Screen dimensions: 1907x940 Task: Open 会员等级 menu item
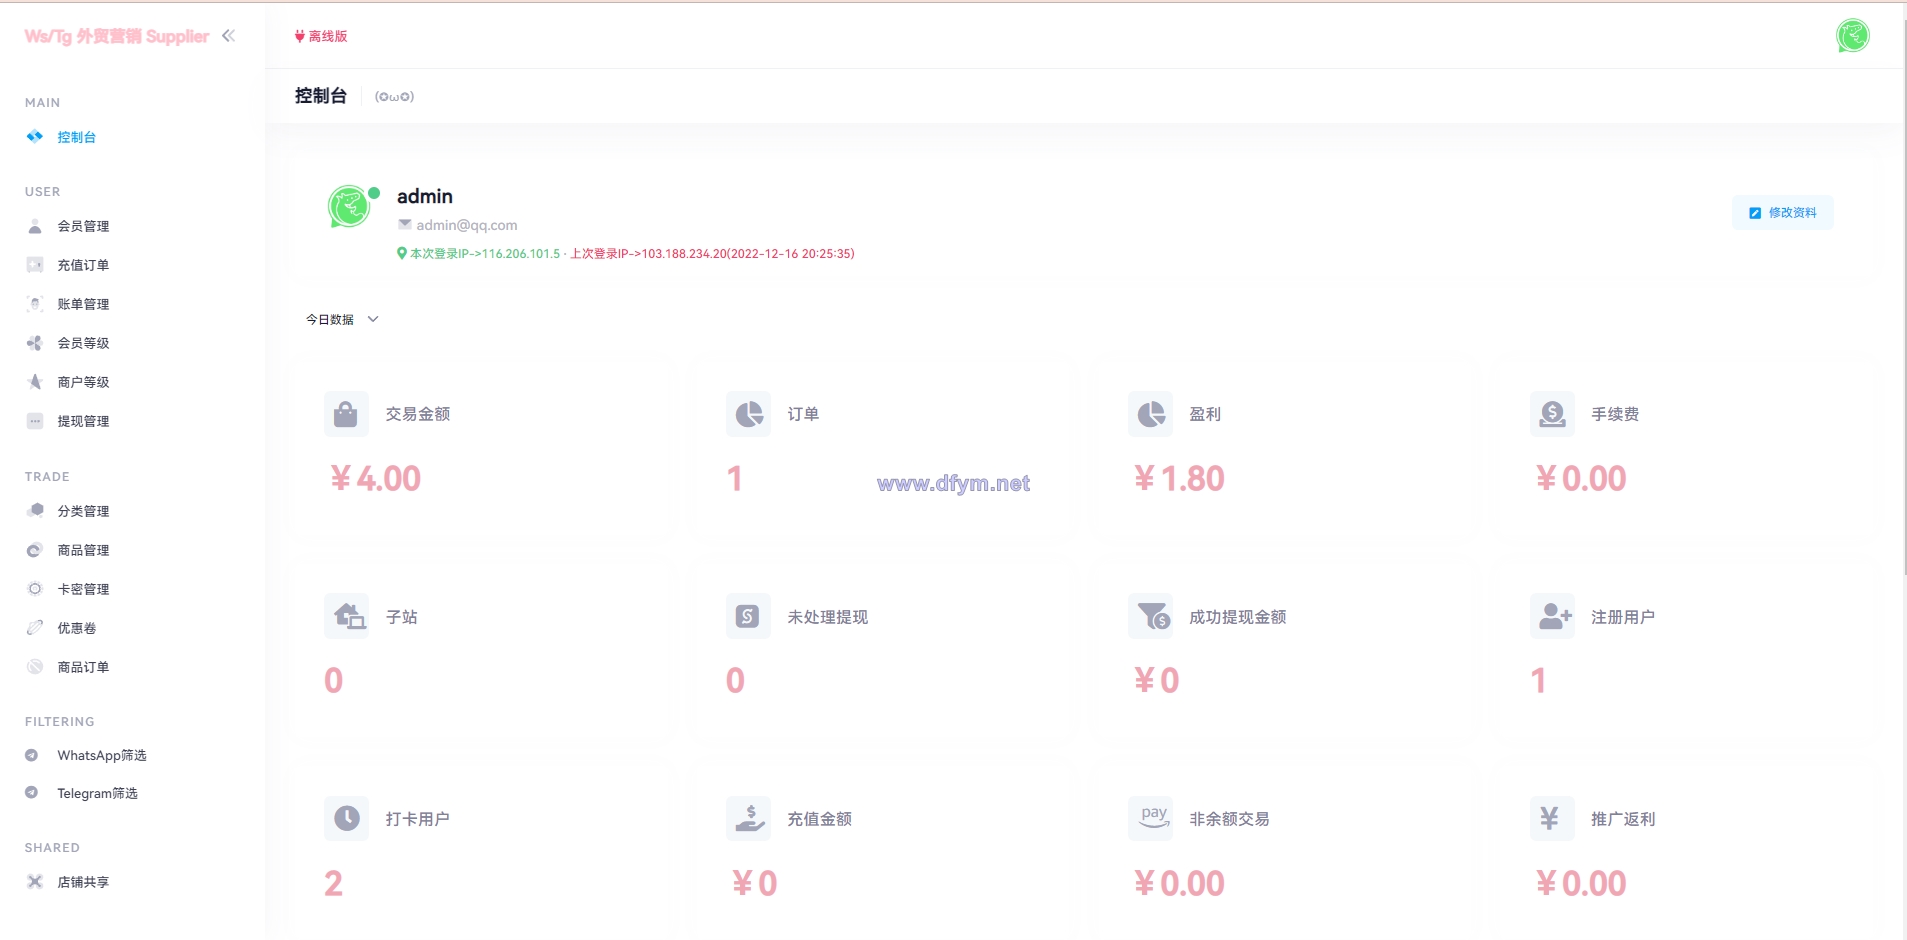pyautogui.click(x=83, y=343)
